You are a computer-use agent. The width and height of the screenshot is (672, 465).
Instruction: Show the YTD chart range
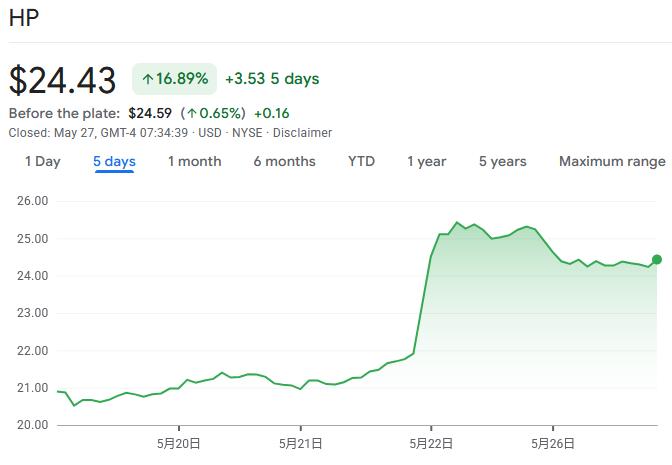pos(361,162)
